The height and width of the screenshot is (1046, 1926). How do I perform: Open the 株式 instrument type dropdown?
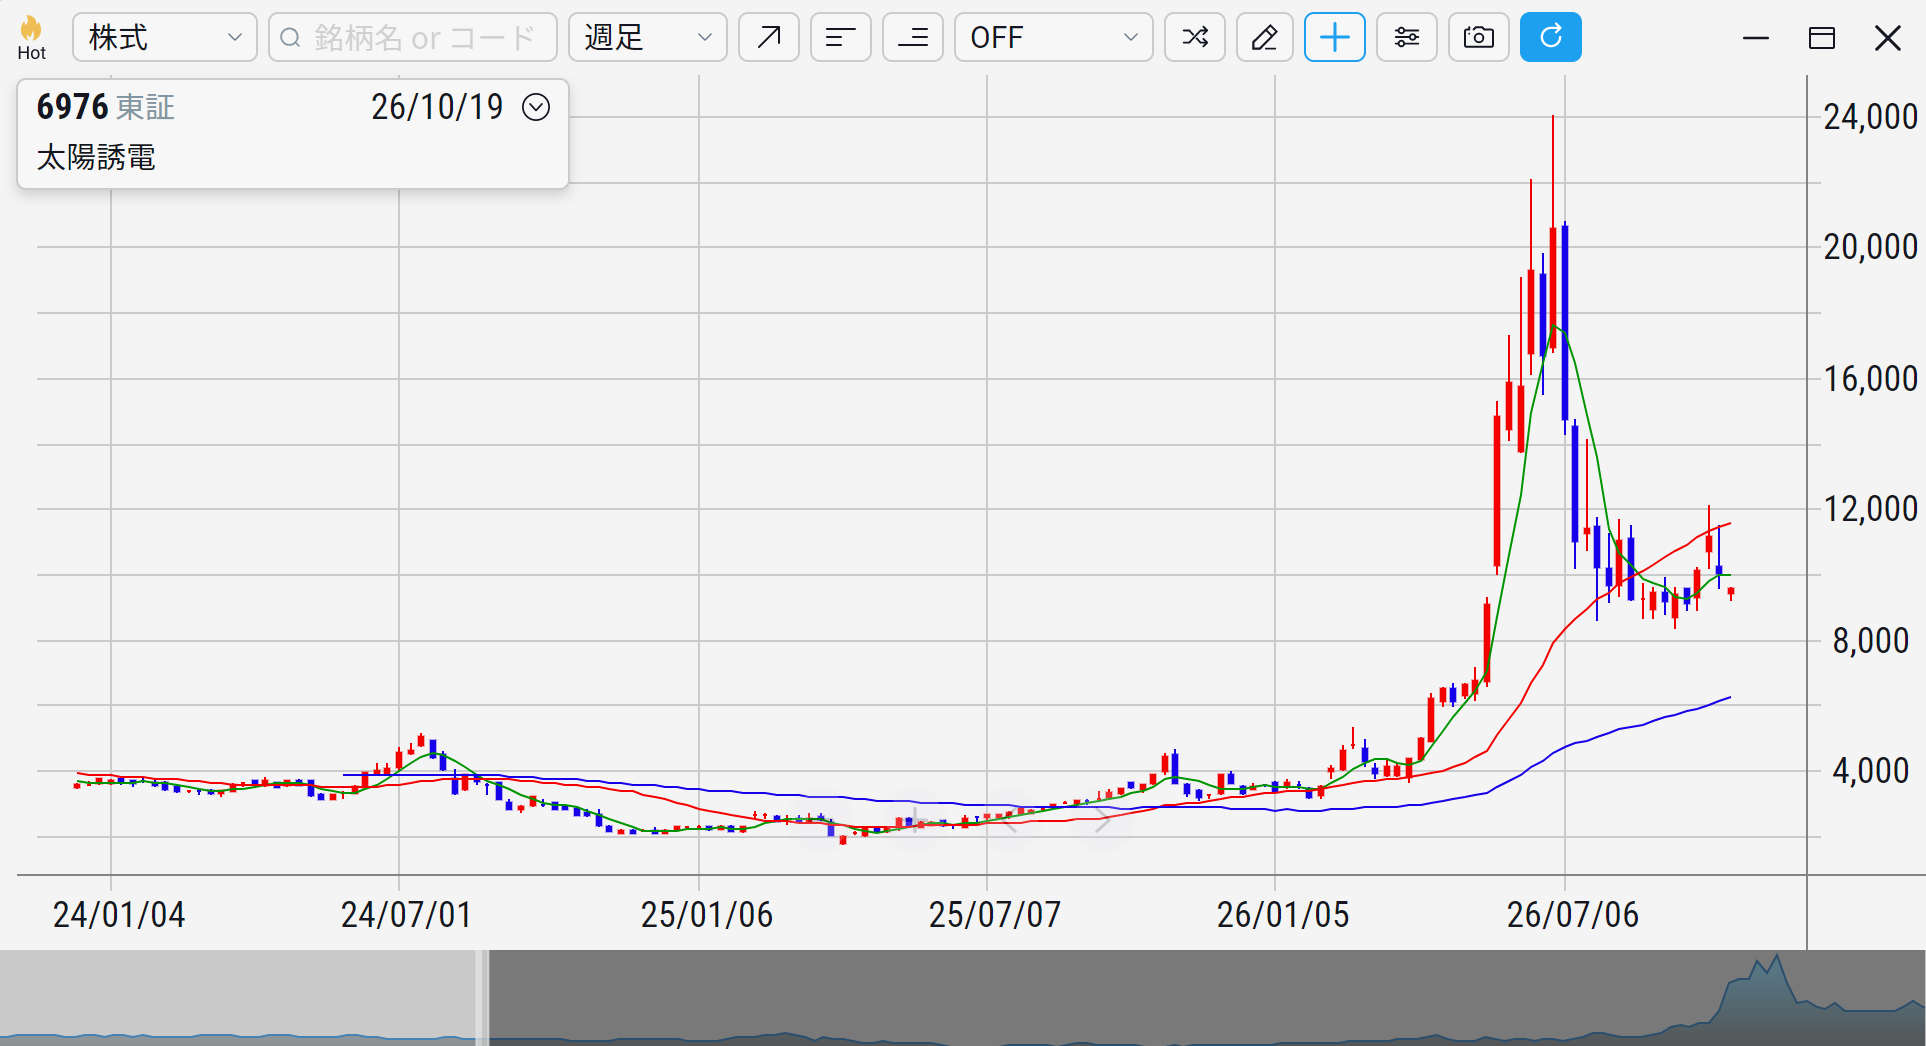point(165,38)
